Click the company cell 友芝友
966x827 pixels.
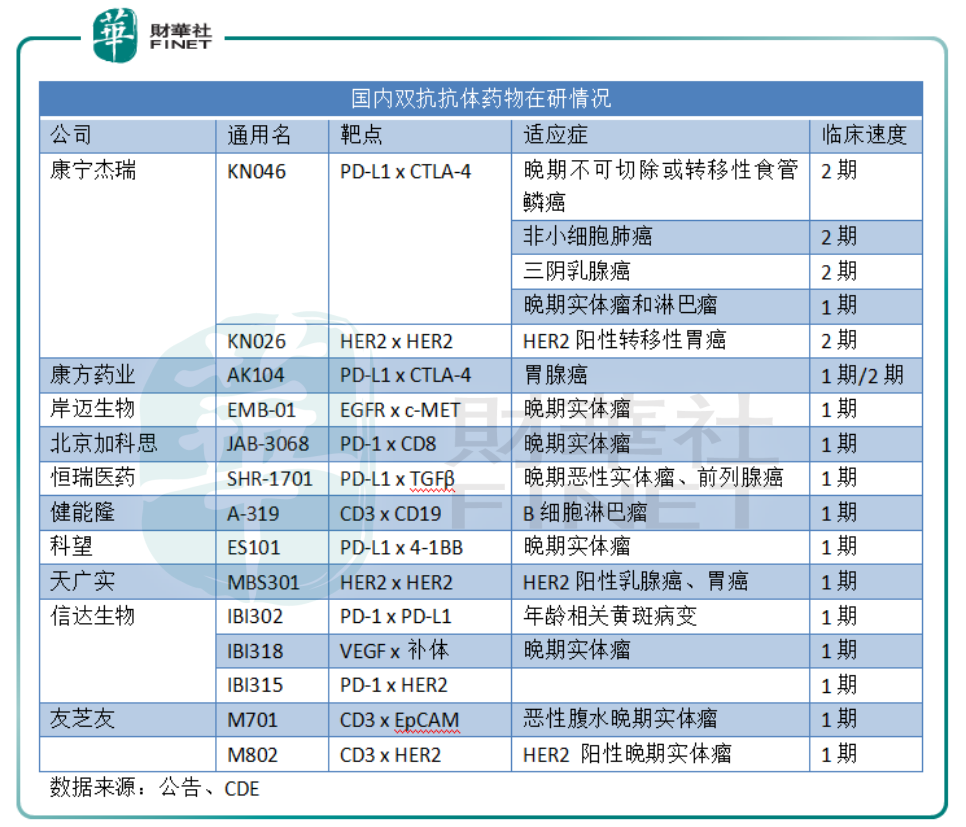click(x=82, y=719)
